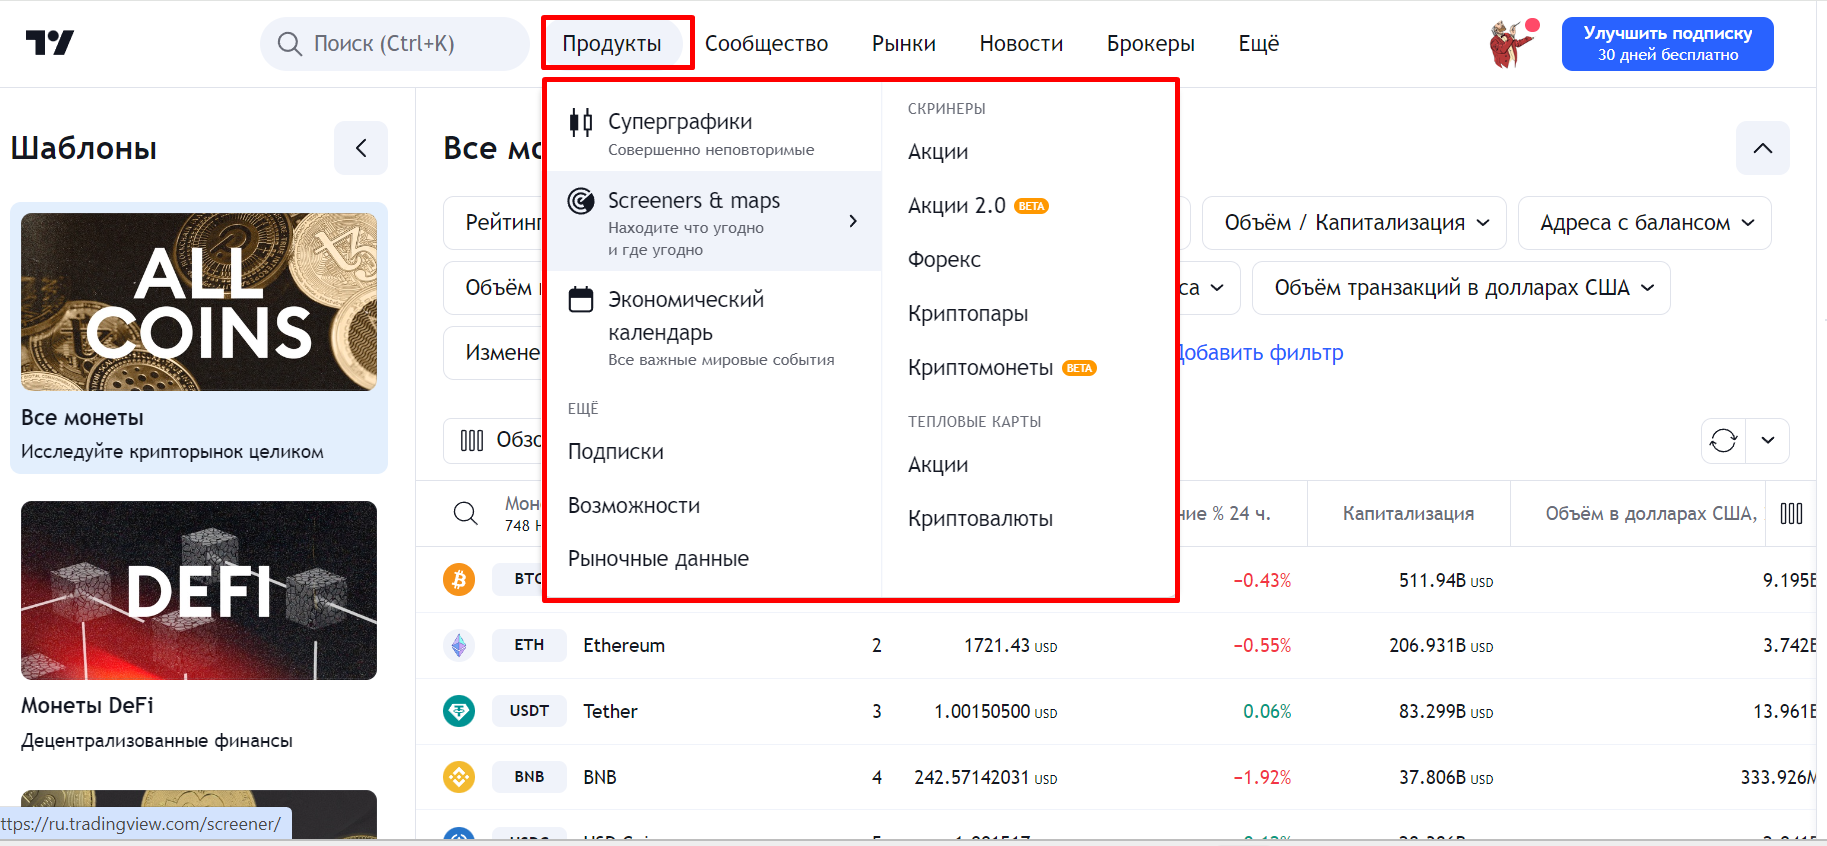
Task: Open Акции under Тепловые карты
Action: tap(938, 465)
